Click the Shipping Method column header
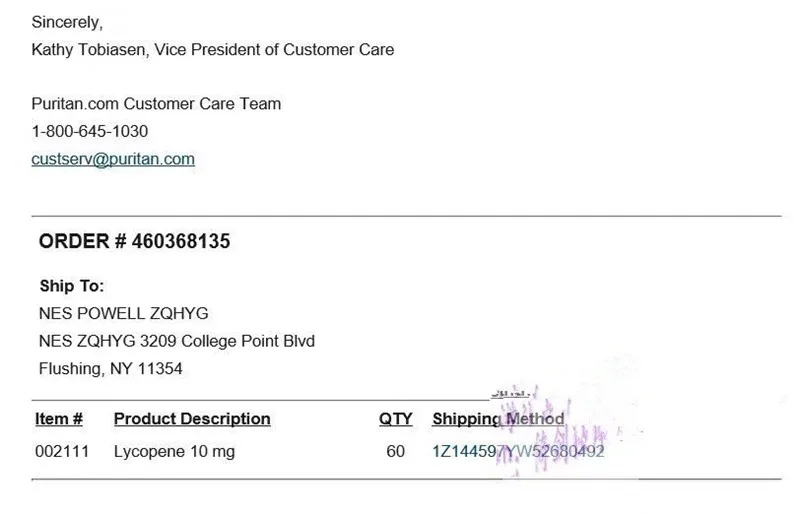 (x=498, y=419)
